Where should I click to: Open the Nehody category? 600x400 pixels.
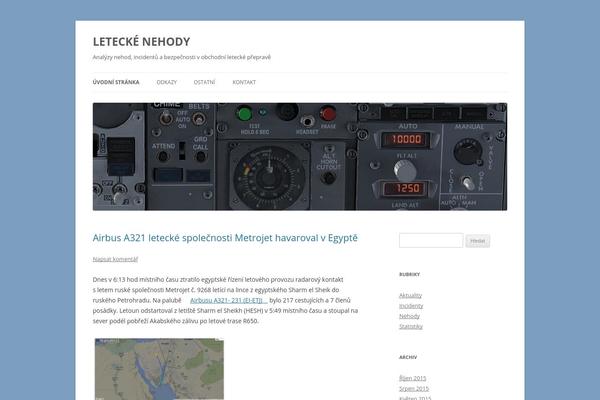[409, 316]
